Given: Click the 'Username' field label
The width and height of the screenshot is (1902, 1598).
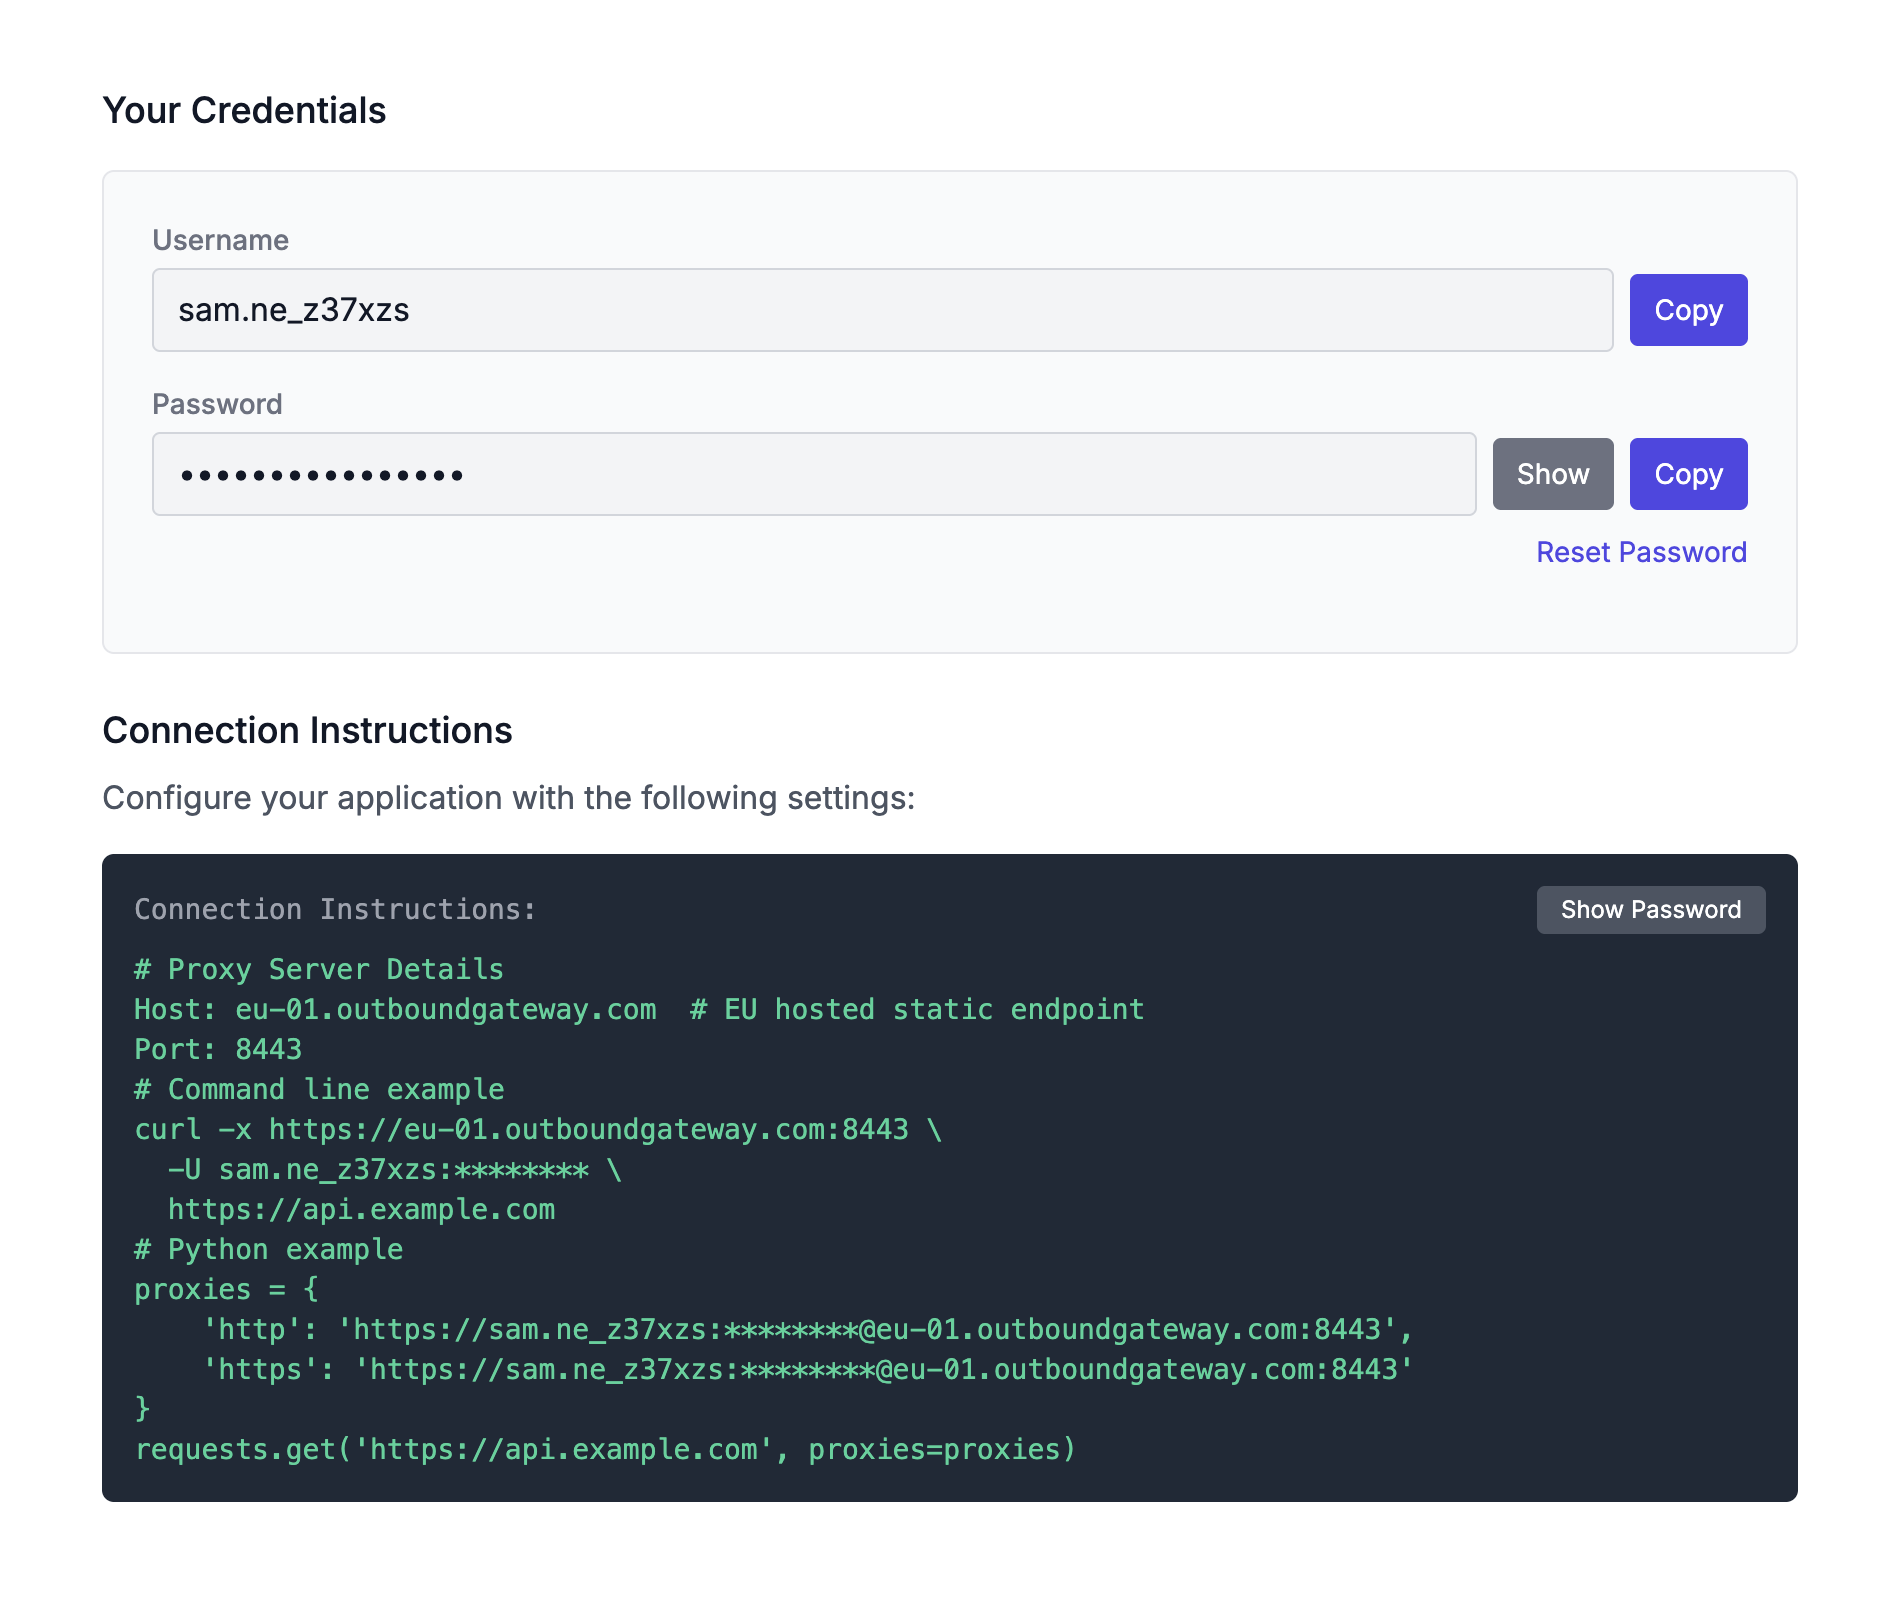Looking at the screenshot, I should coord(220,240).
